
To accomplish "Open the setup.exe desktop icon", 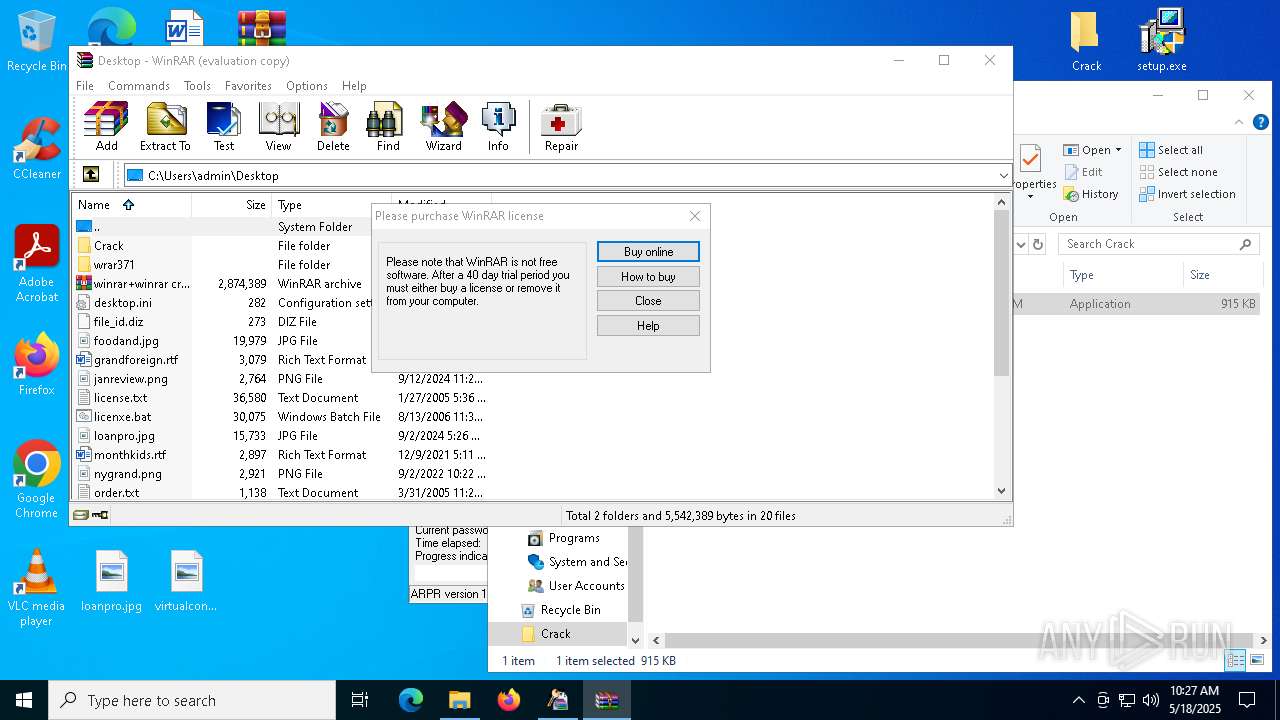I will (1162, 40).
